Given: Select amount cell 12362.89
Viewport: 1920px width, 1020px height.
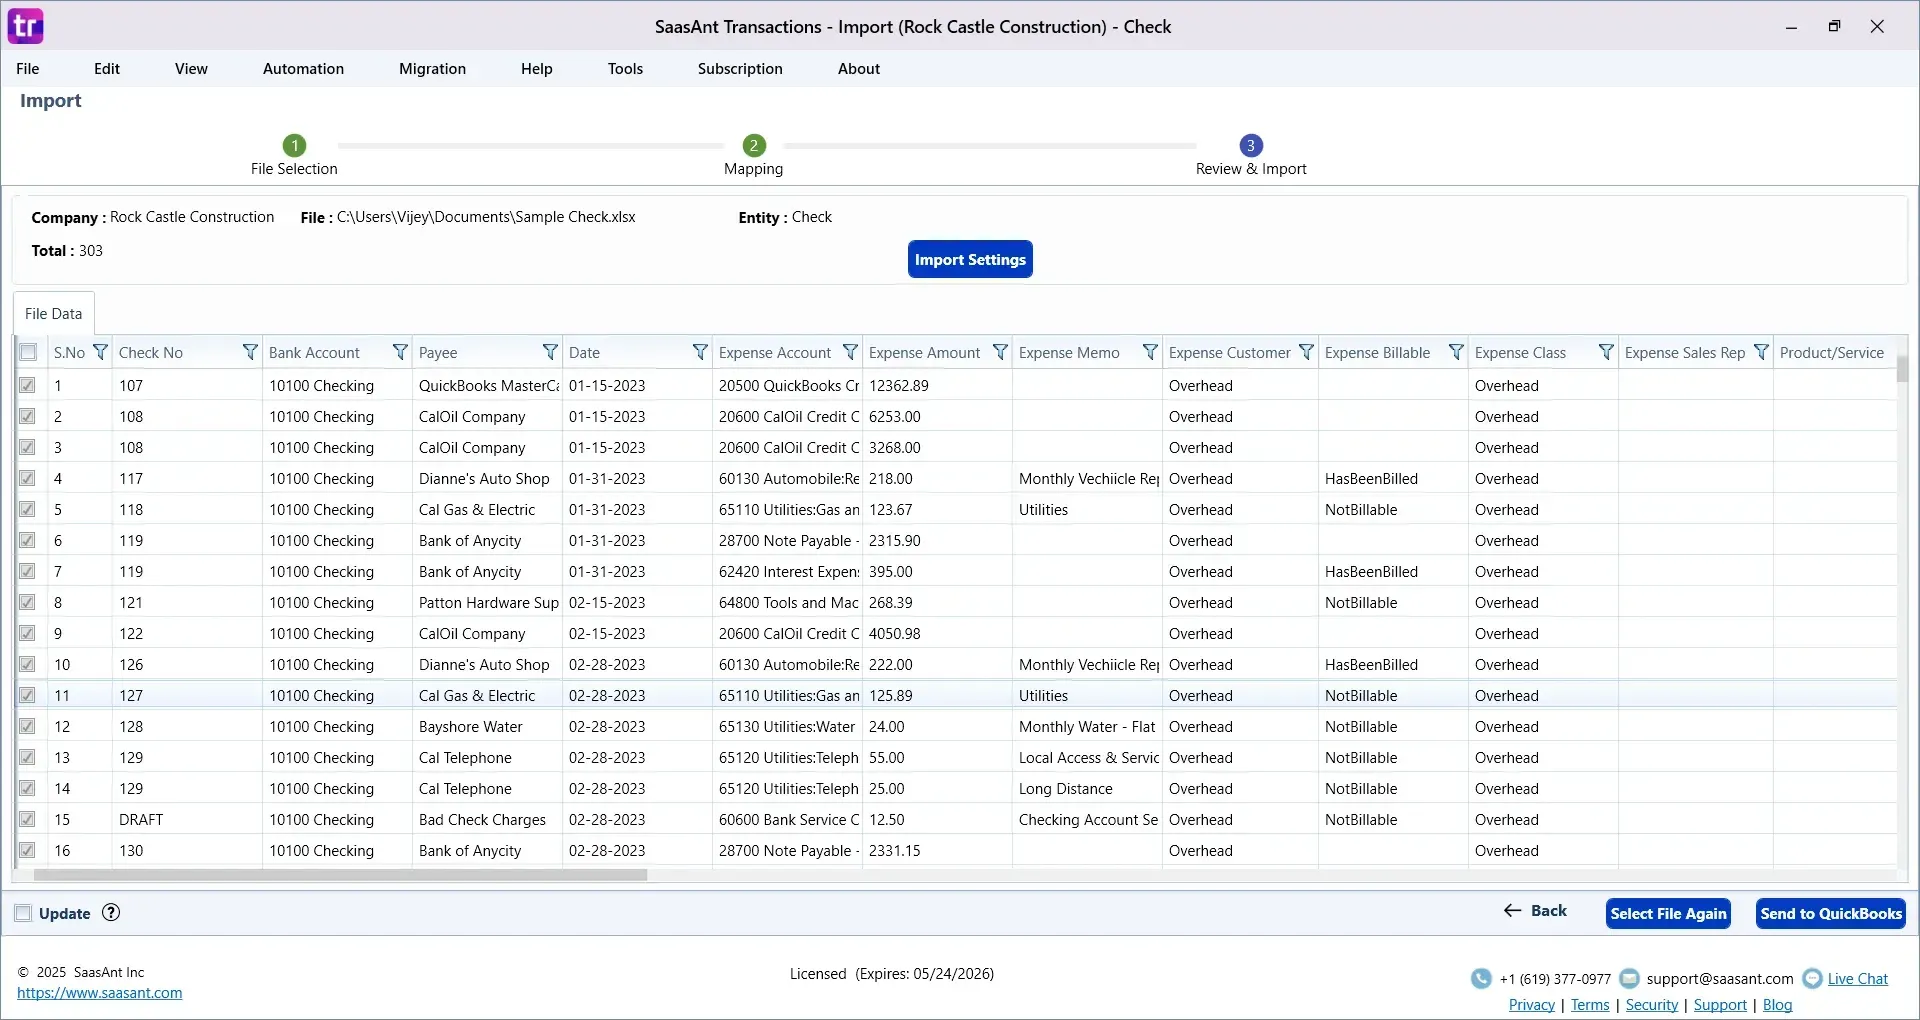Looking at the screenshot, I should point(937,385).
